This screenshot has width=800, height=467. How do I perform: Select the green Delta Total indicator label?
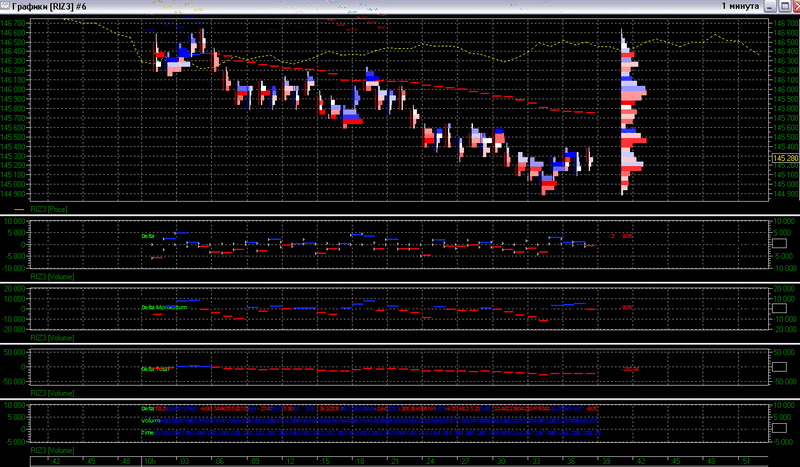(x=156, y=370)
